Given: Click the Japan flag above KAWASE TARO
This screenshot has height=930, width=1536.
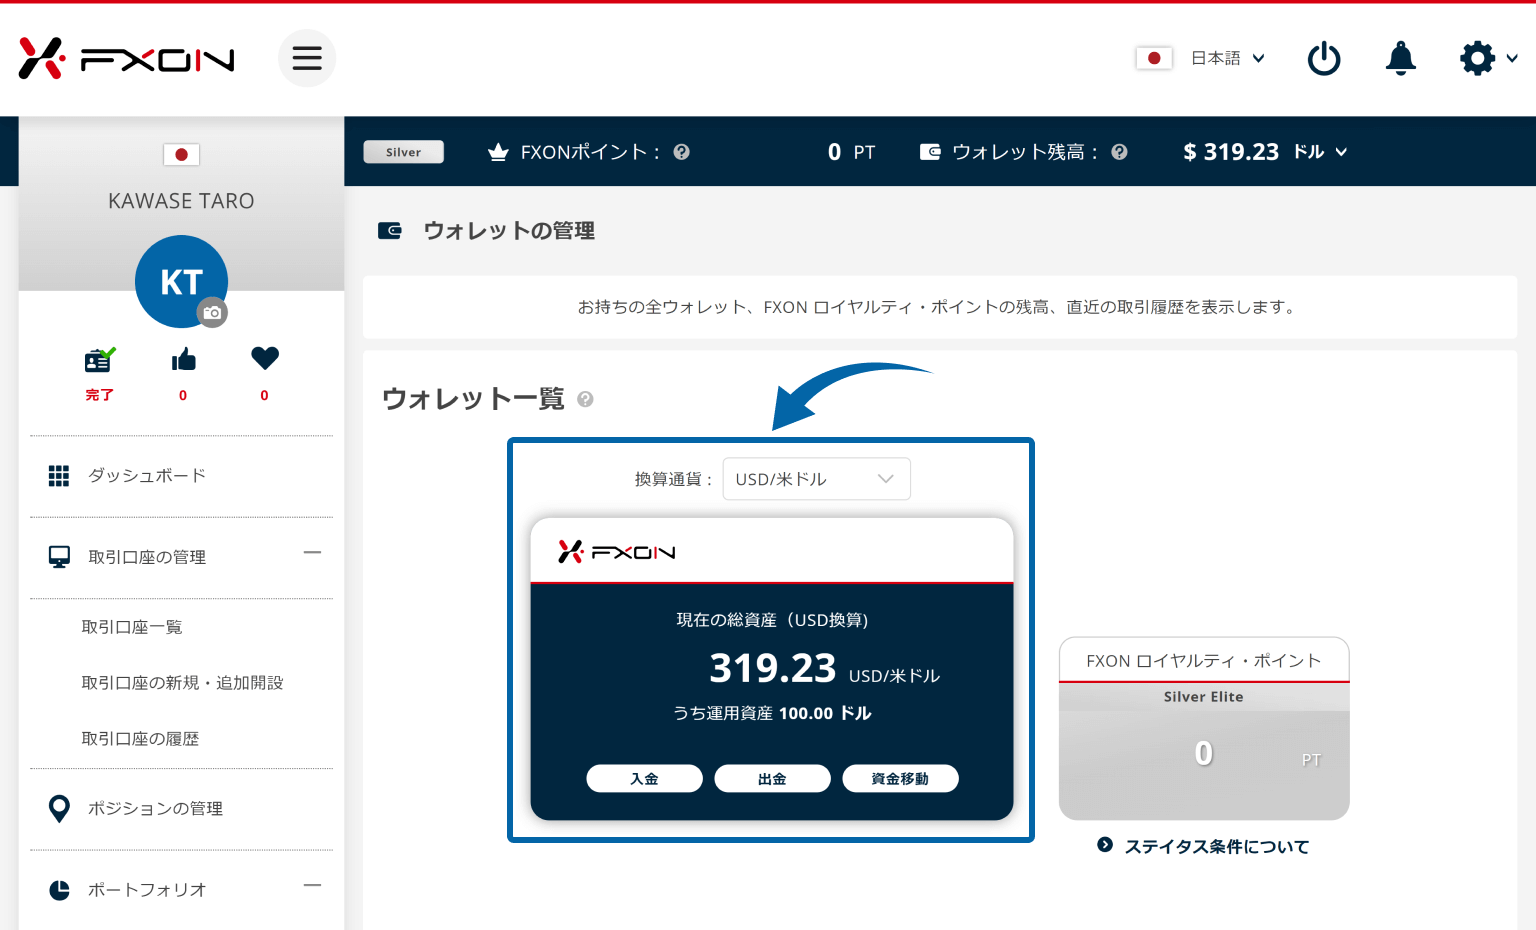Looking at the screenshot, I should 181,155.
